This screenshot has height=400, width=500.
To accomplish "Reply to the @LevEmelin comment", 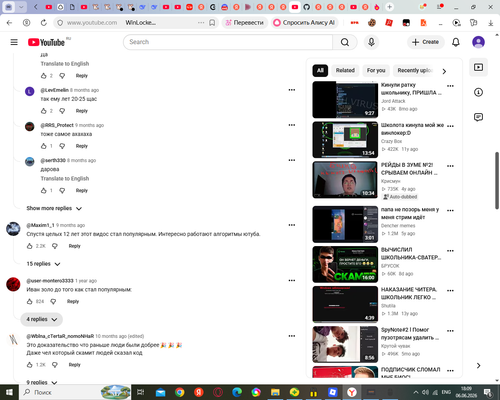I will 82,111.
